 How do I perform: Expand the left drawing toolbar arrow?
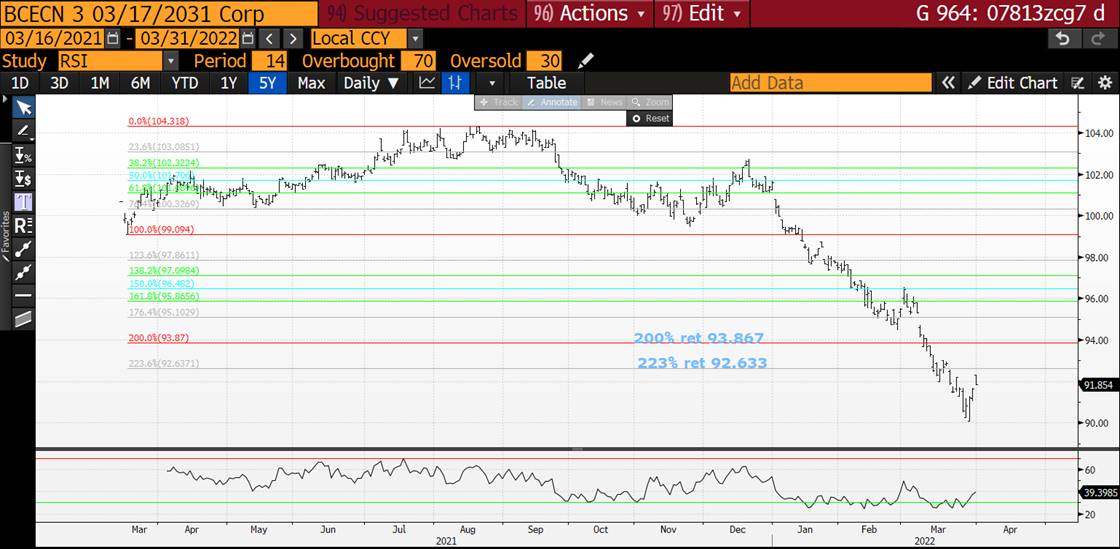tap(5, 99)
